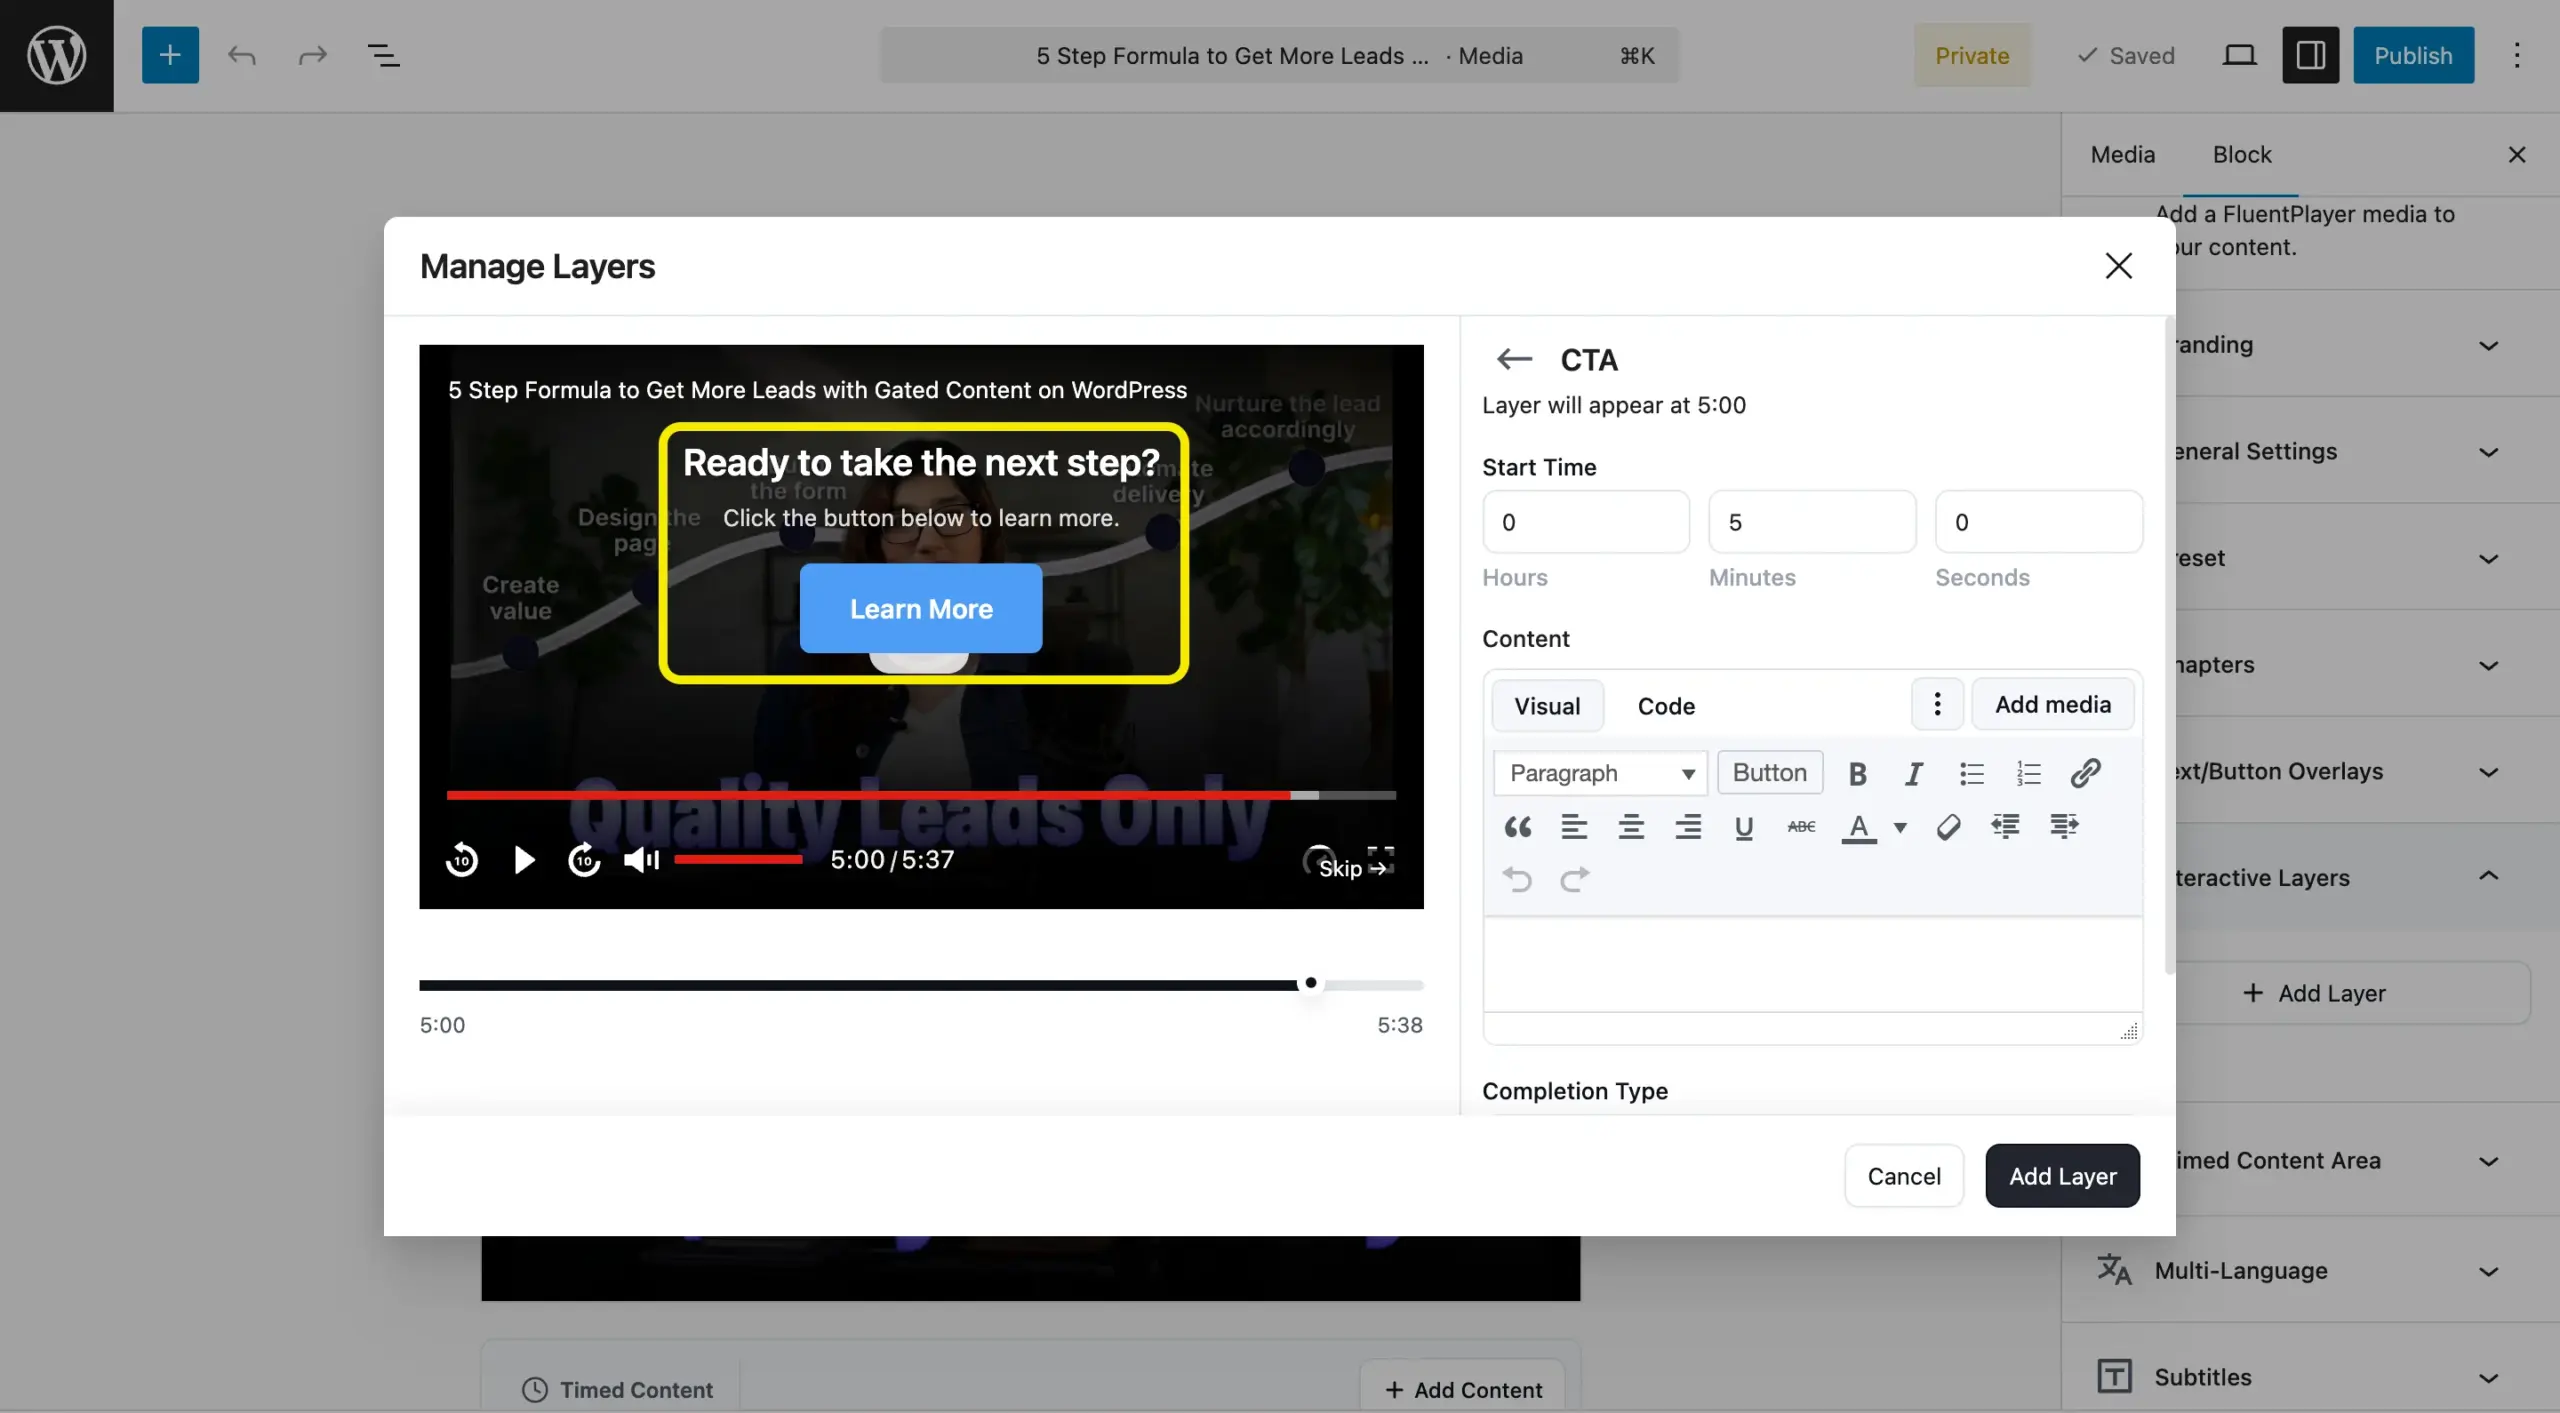Screen dimensions: 2560x1413
Task: Click inside the content editor text area
Action: 1812,964
